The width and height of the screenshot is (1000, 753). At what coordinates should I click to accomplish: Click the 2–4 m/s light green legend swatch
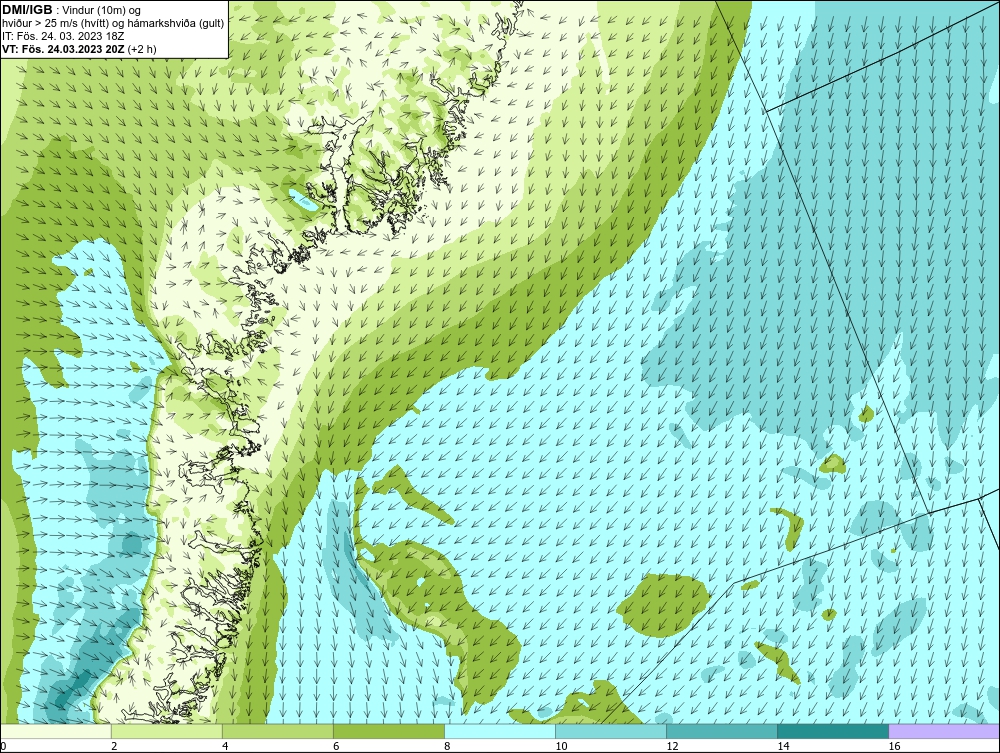coord(166,731)
